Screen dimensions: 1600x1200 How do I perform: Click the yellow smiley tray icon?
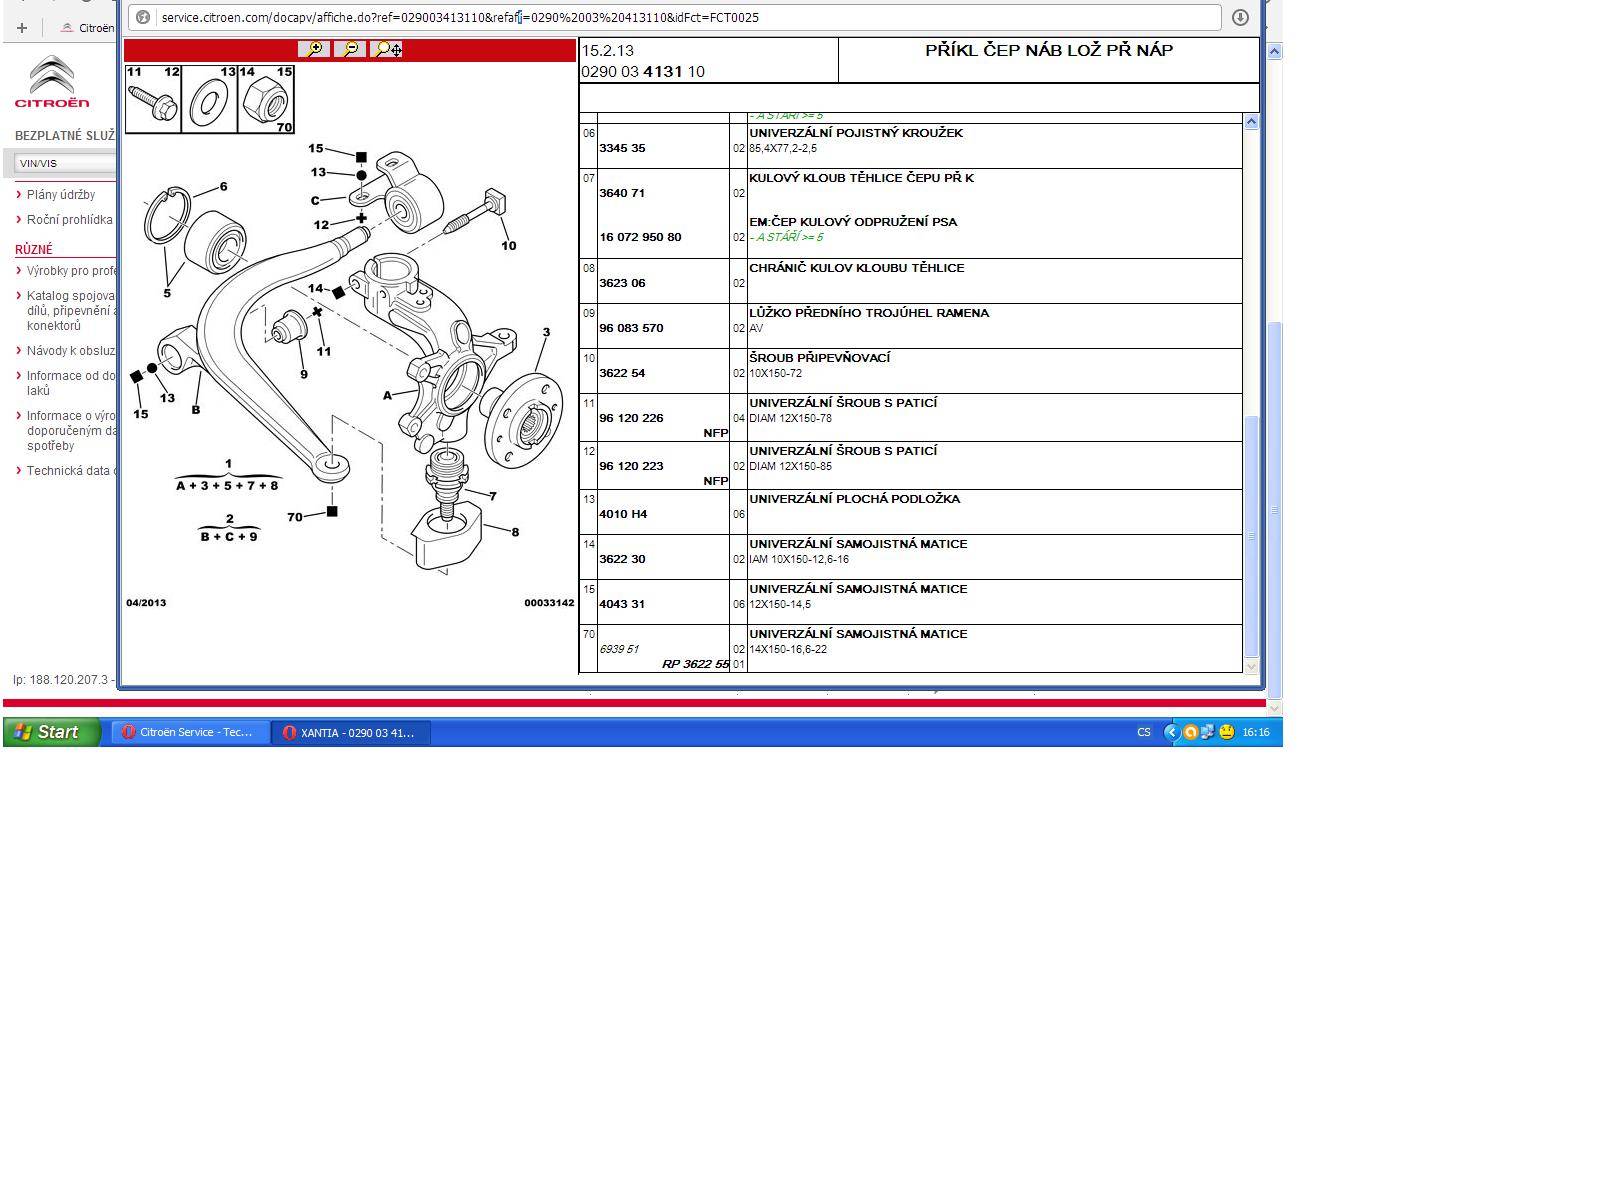pyautogui.click(x=1226, y=732)
